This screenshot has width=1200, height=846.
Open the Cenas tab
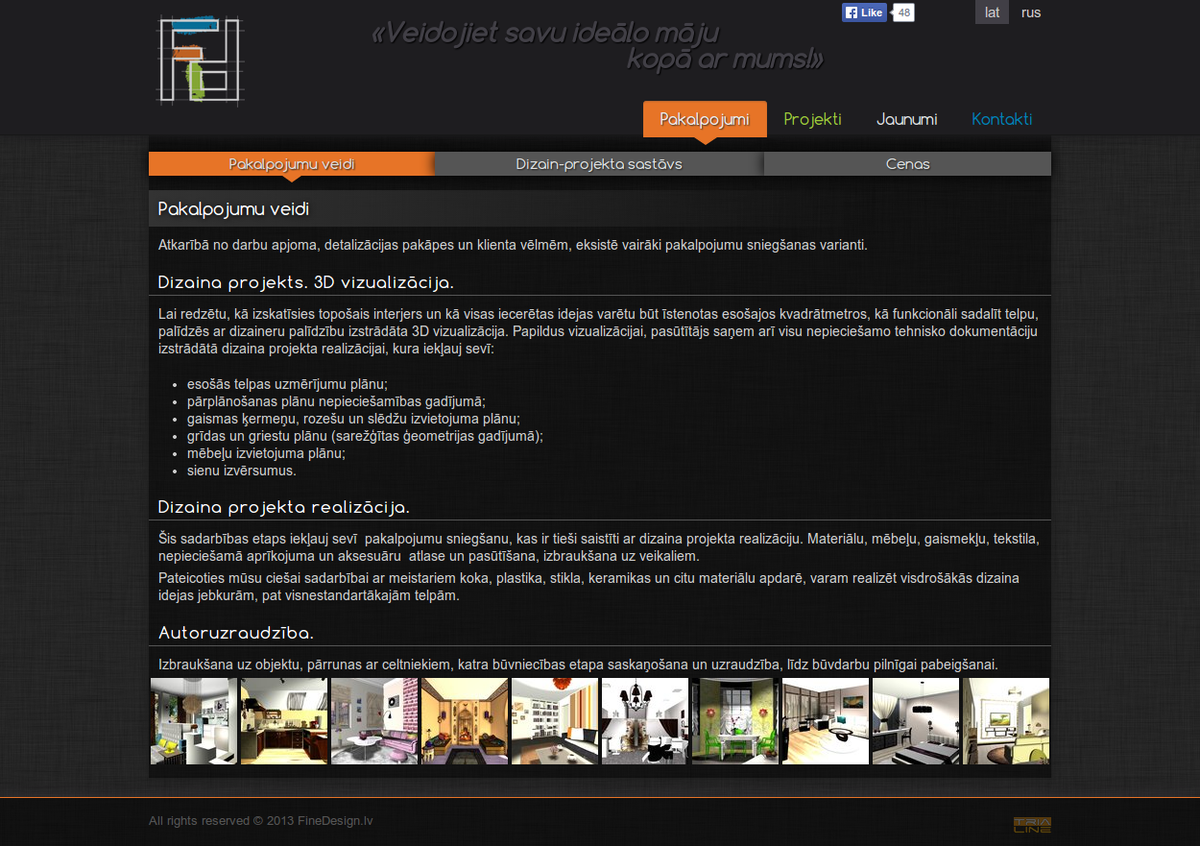tap(907, 164)
